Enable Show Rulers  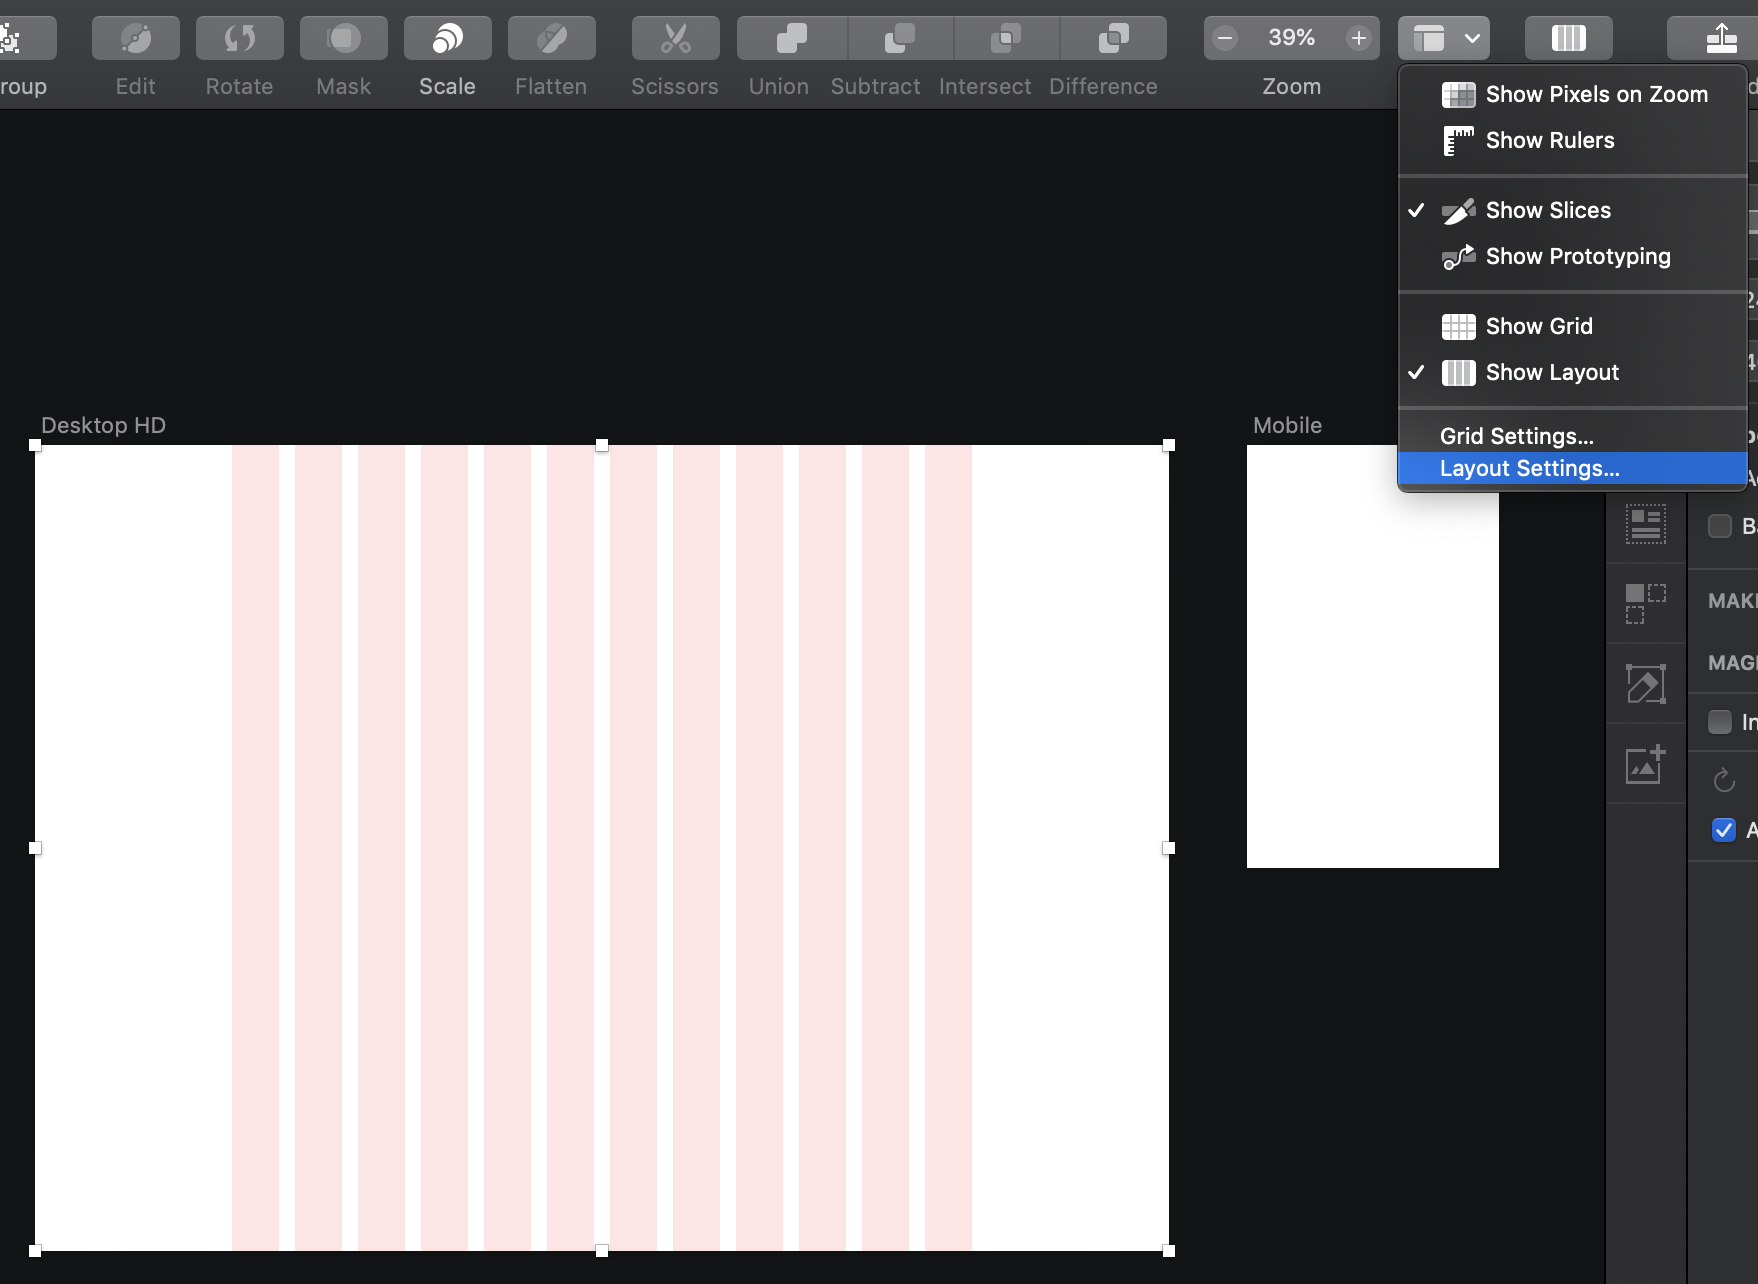(x=1549, y=140)
